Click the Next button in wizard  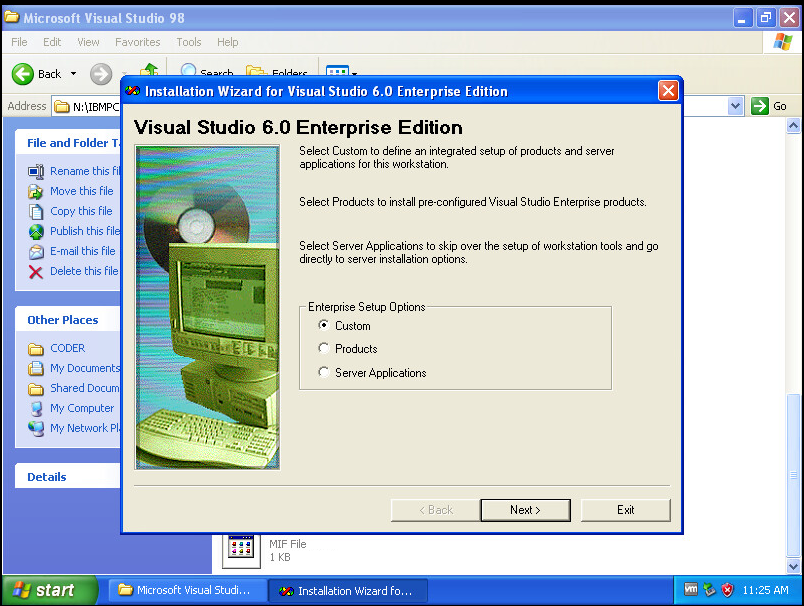click(x=525, y=510)
